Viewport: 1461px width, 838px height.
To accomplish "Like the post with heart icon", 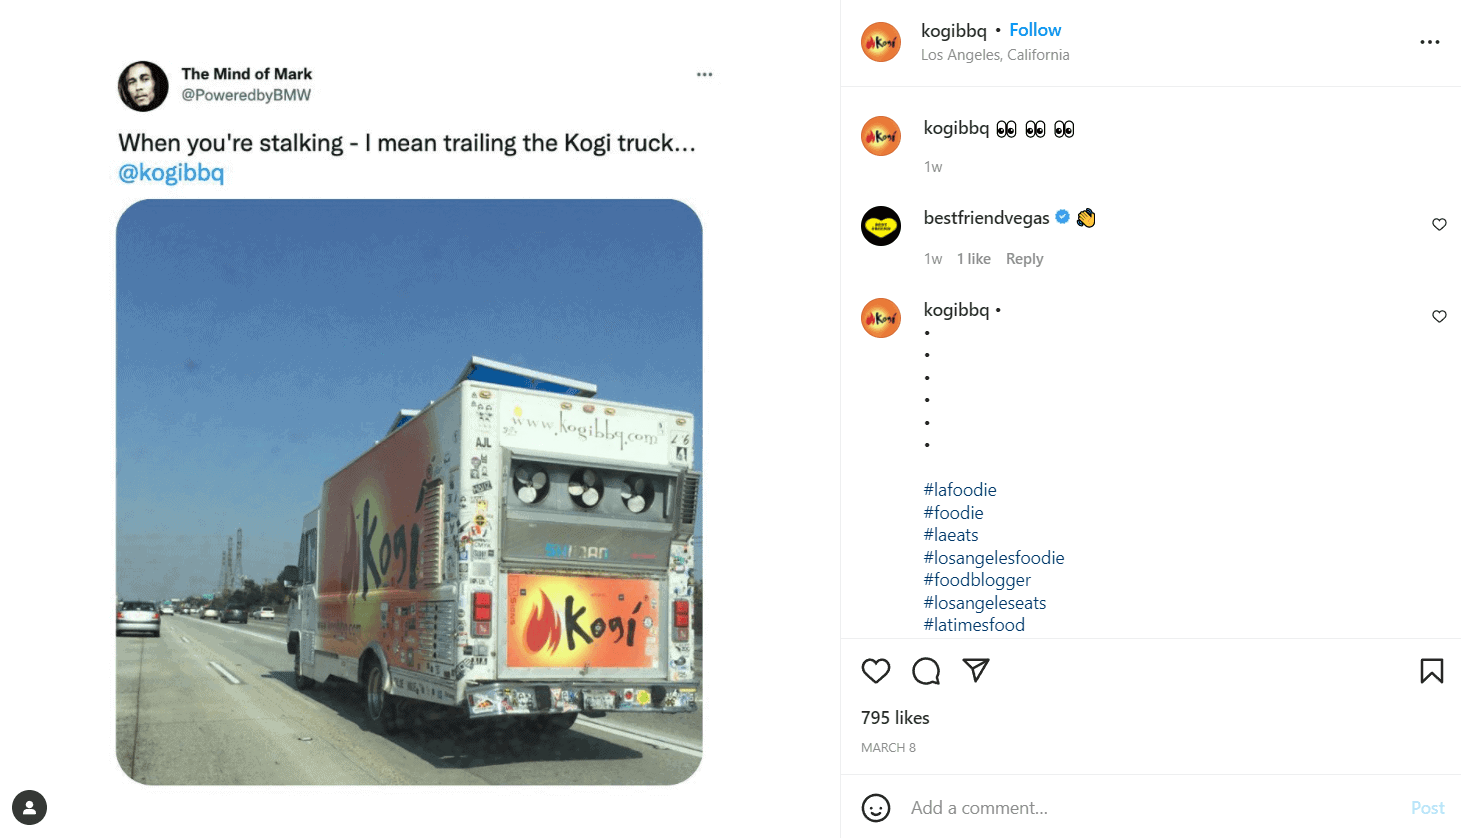I will (876, 671).
